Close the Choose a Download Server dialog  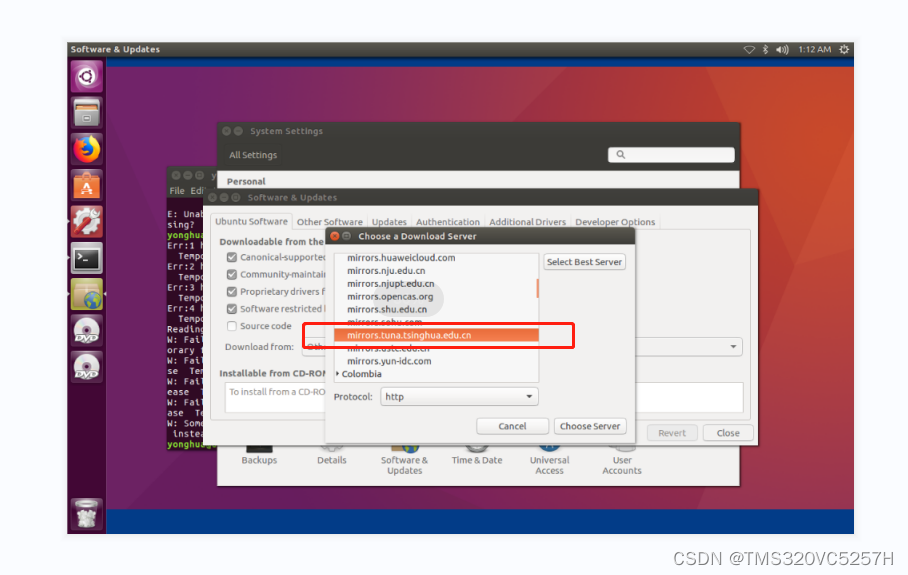(335, 236)
